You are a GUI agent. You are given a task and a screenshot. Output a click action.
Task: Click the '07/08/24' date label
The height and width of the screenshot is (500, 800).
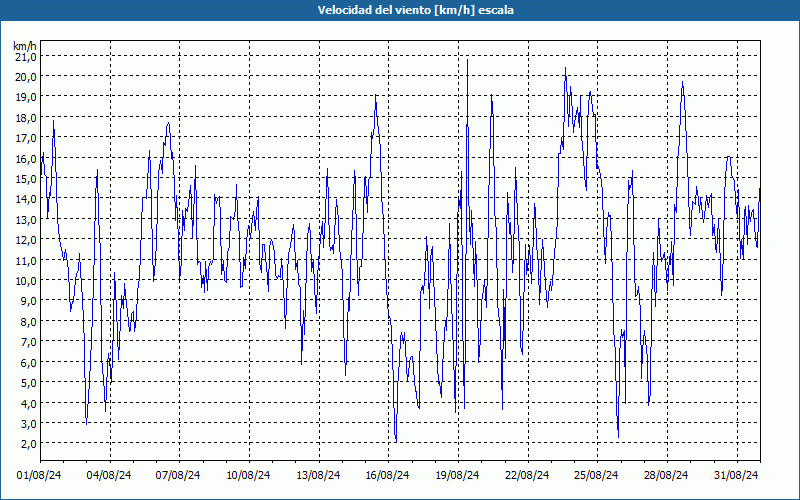pos(178,476)
